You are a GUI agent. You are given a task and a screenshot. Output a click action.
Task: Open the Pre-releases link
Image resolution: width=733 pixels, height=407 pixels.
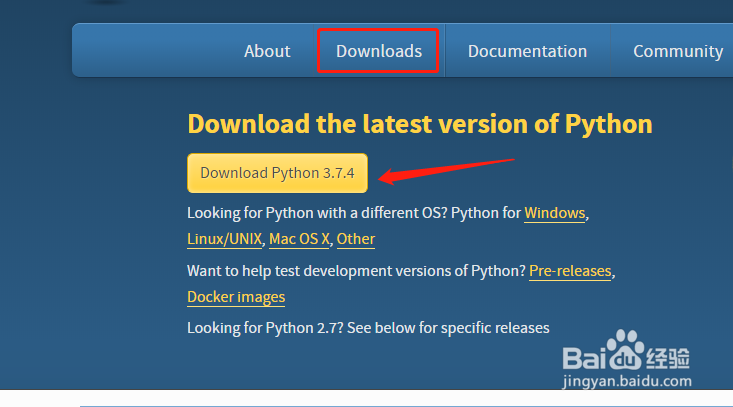(x=570, y=271)
